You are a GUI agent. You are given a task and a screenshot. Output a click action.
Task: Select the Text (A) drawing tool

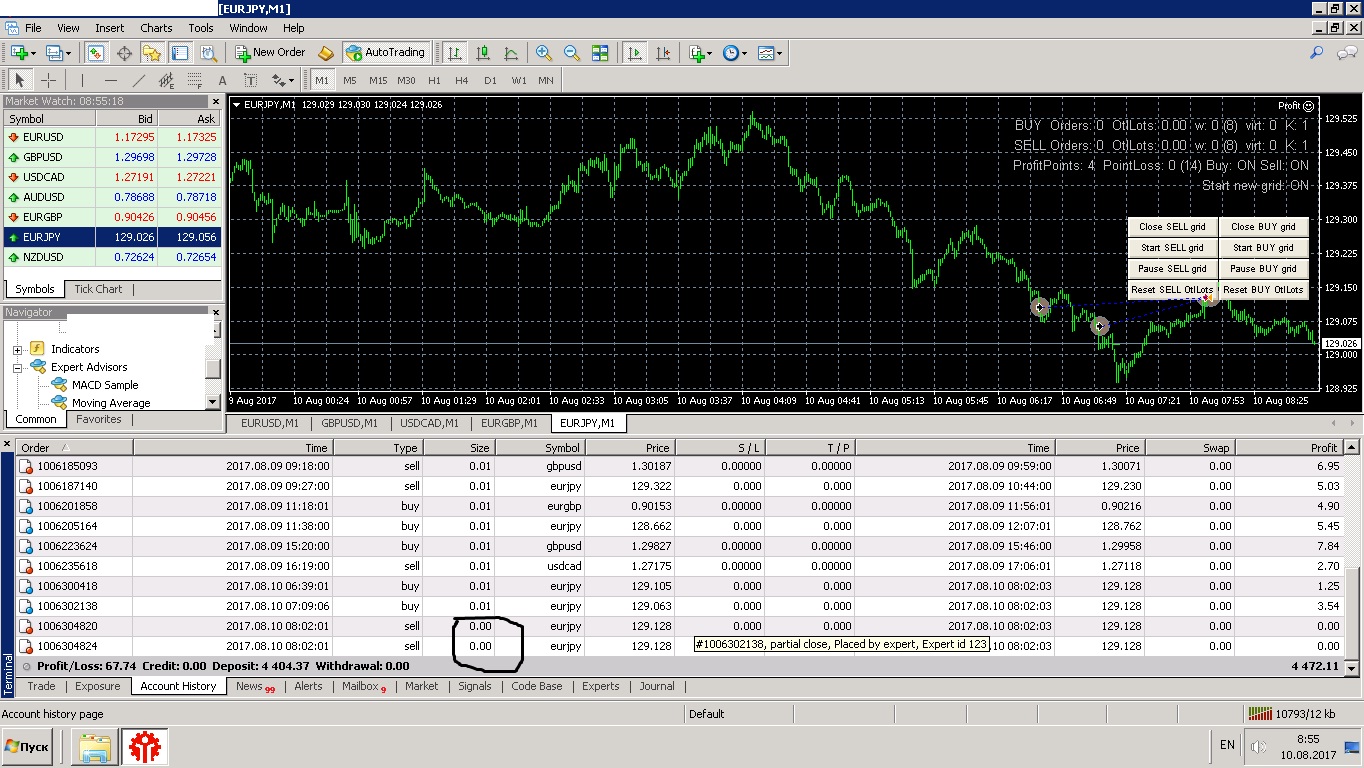[x=222, y=80]
